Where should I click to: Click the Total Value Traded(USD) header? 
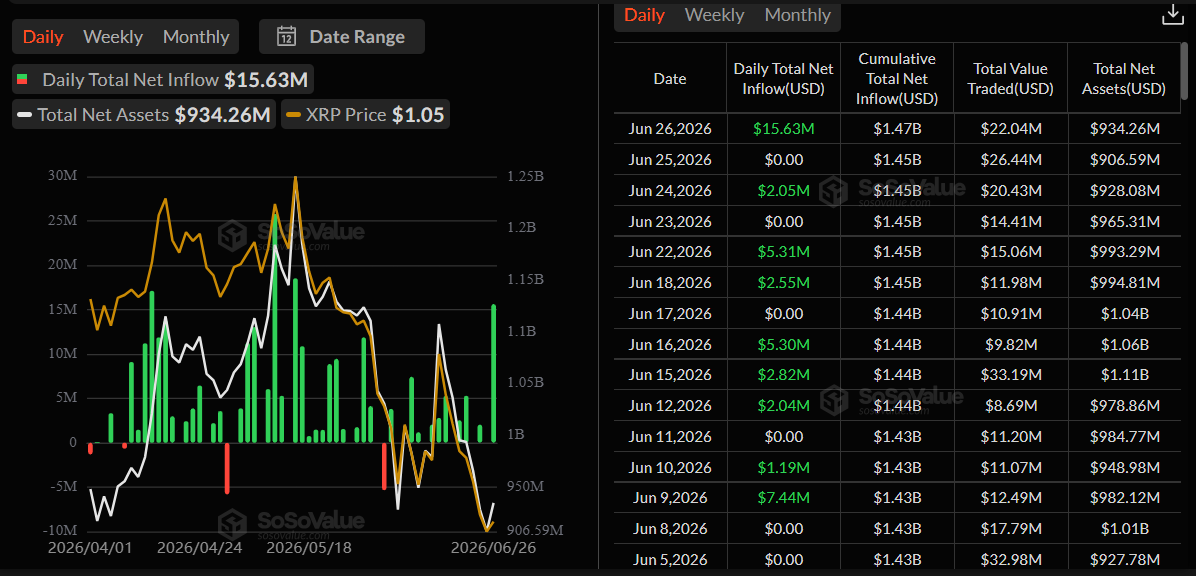[x=1010, y=79]
